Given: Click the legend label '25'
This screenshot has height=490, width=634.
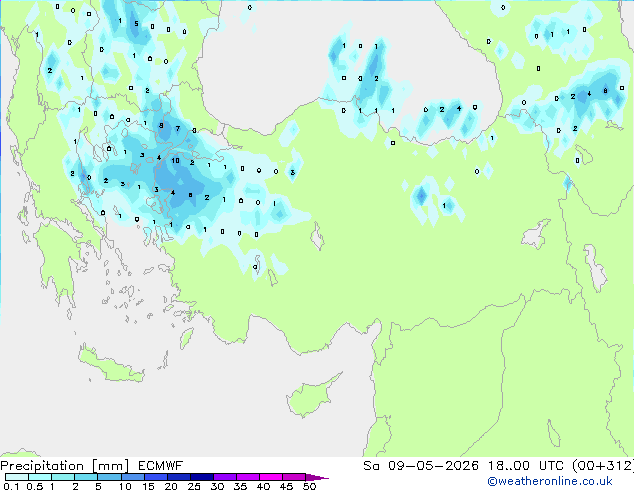Looking at the screenshot, I should pos(194,486).
